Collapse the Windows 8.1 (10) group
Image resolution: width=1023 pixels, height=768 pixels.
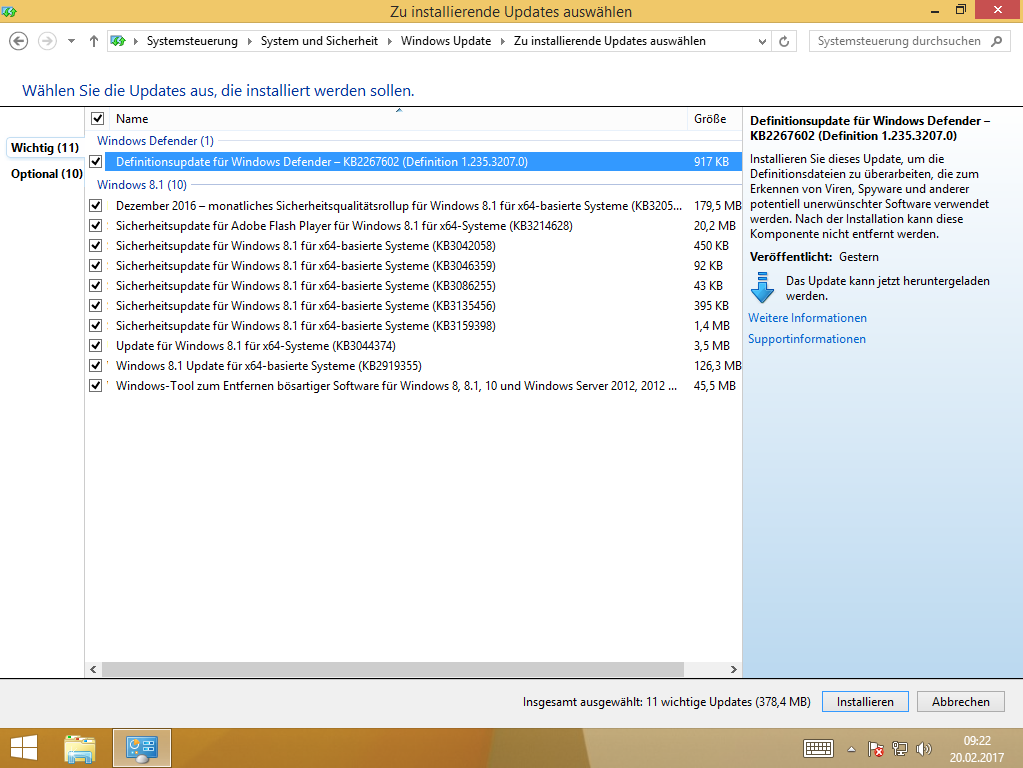coord(142,185)
